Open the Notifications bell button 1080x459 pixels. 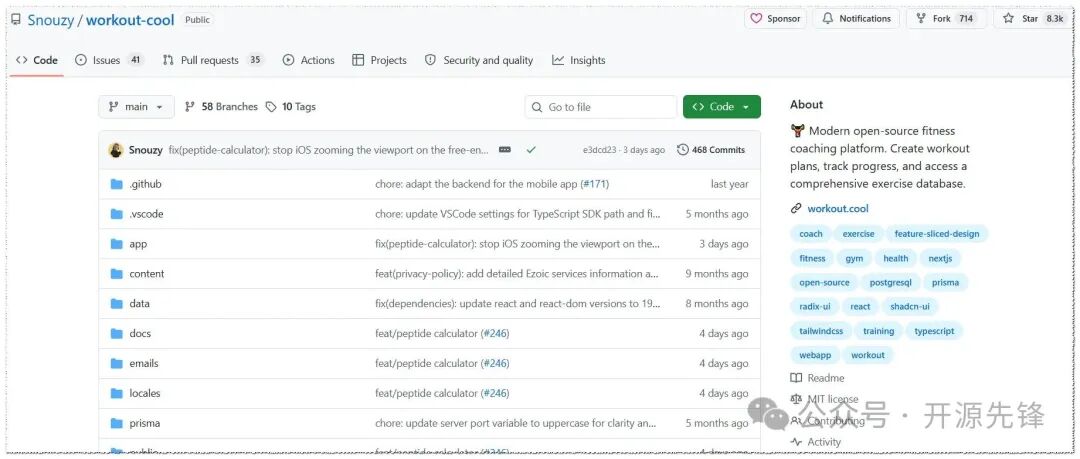pyautogui.click(x=856, y=19)
